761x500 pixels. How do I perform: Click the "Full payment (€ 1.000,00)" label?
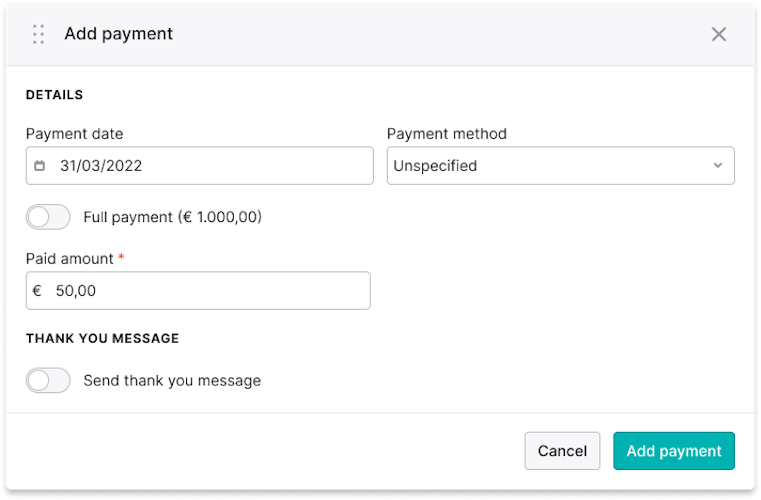coord(173,217)
